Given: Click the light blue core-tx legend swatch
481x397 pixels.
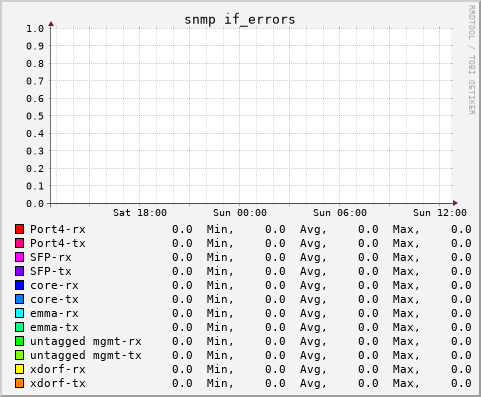Looking at the screenshot, I should coord(19,299).
